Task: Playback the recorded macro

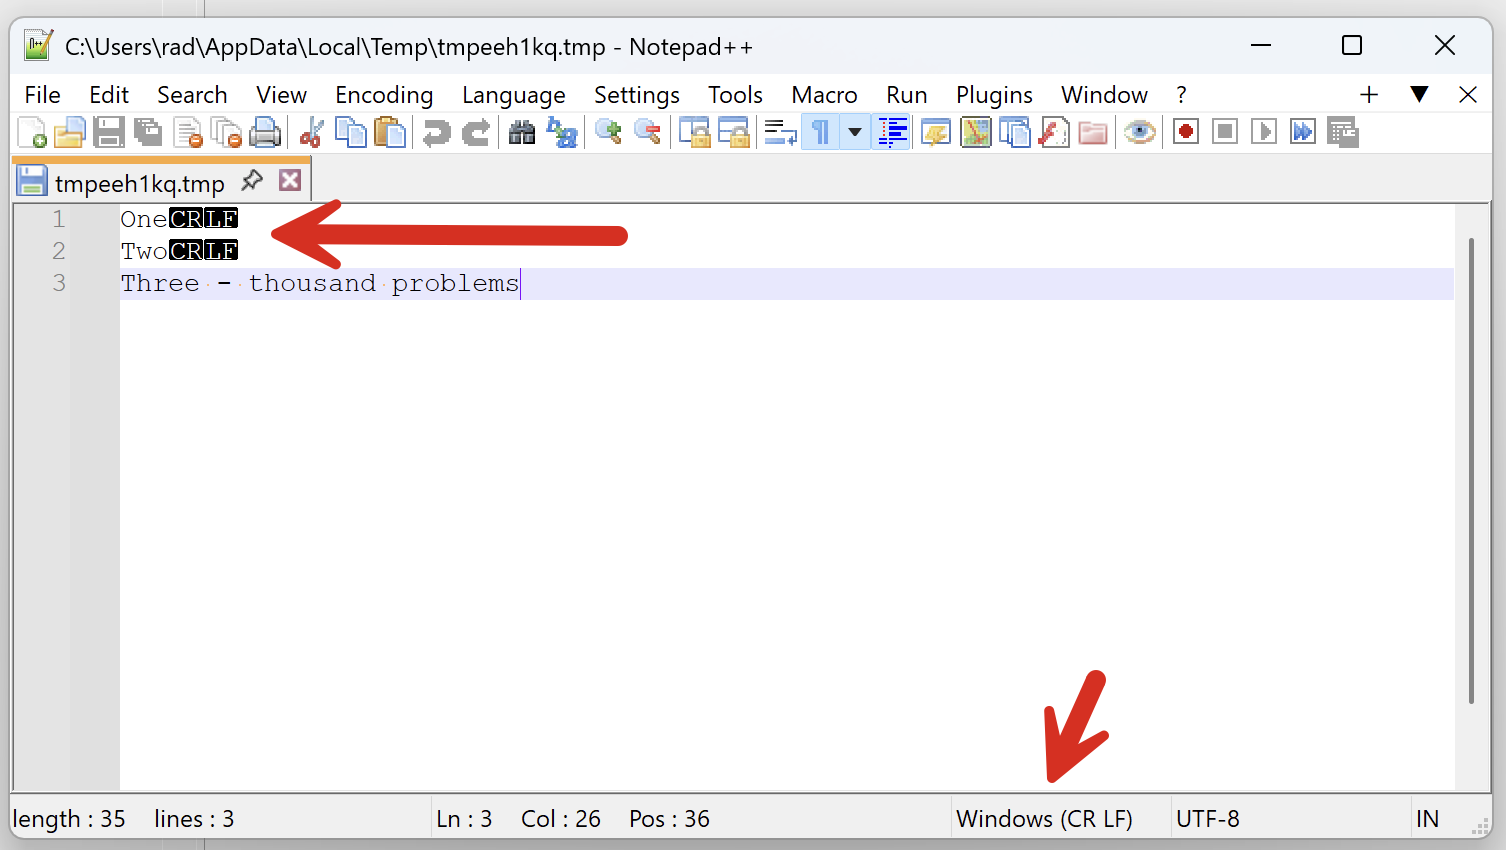Action: [x=1263, y=131]
